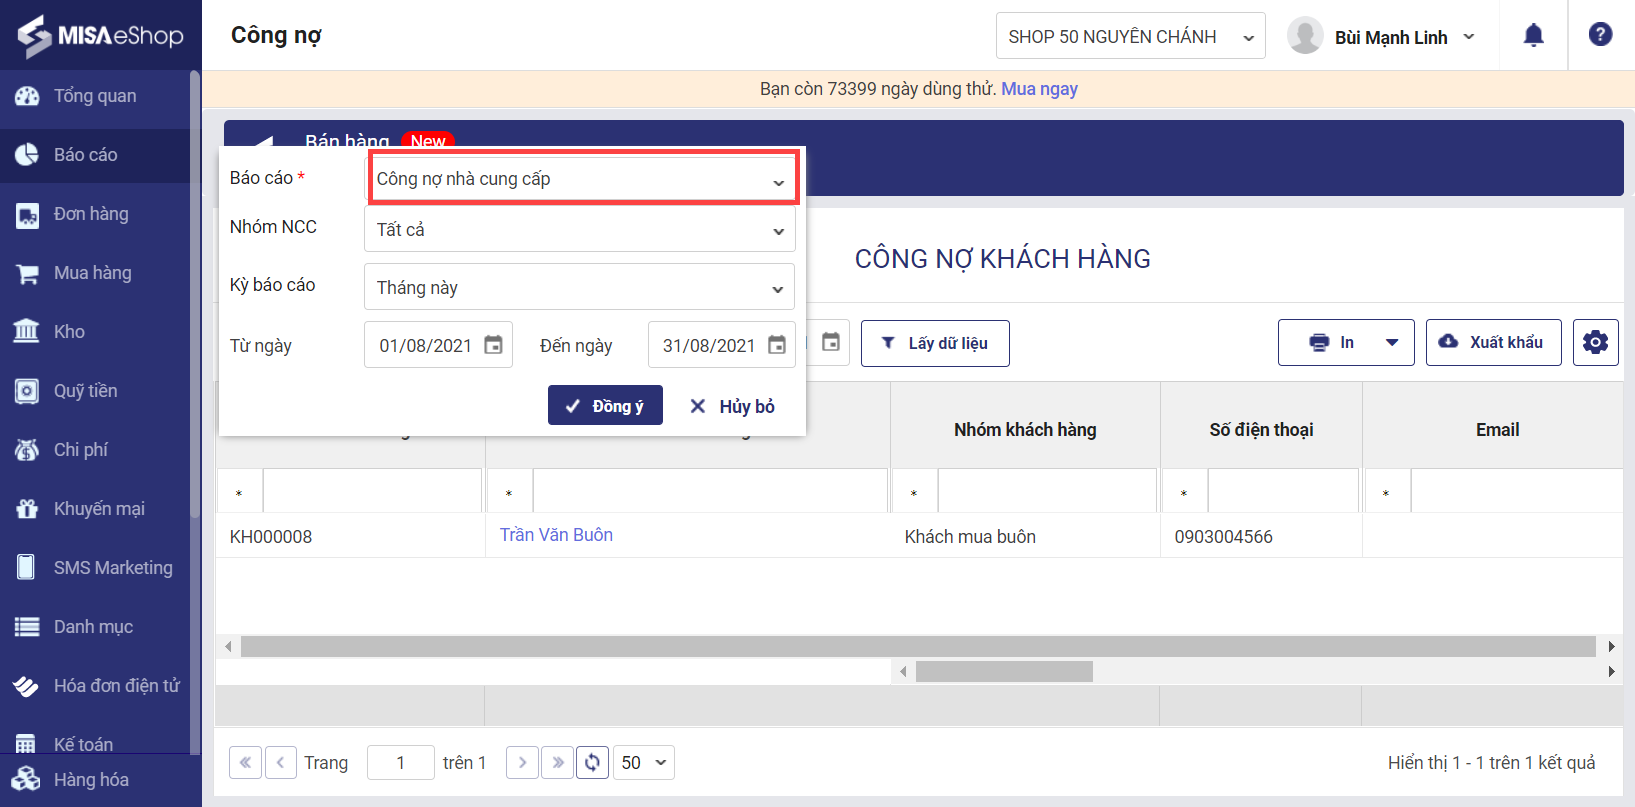Confirm with the Đồng ý button
Screen dimensions: 1635x807
click(x=605, y=405)
